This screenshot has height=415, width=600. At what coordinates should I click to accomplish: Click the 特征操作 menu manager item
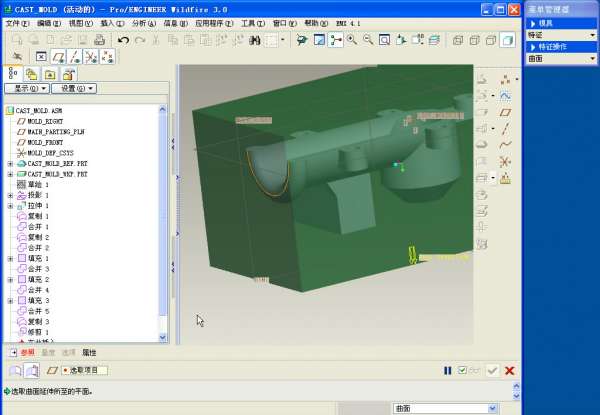[x=561, y=47]
